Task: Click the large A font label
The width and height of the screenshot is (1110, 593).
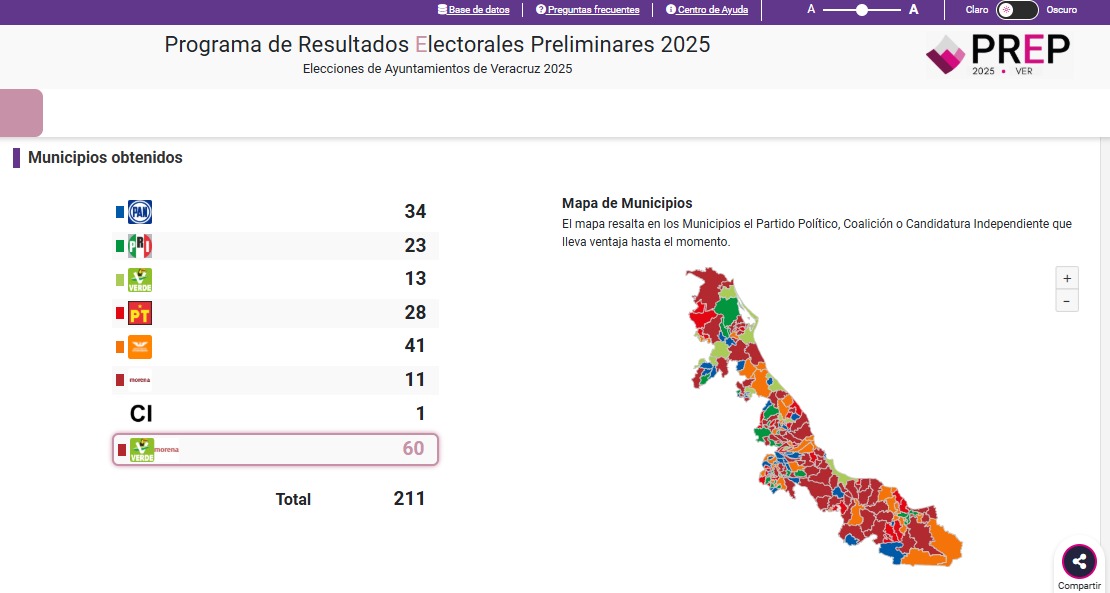Action: [913, 10]
